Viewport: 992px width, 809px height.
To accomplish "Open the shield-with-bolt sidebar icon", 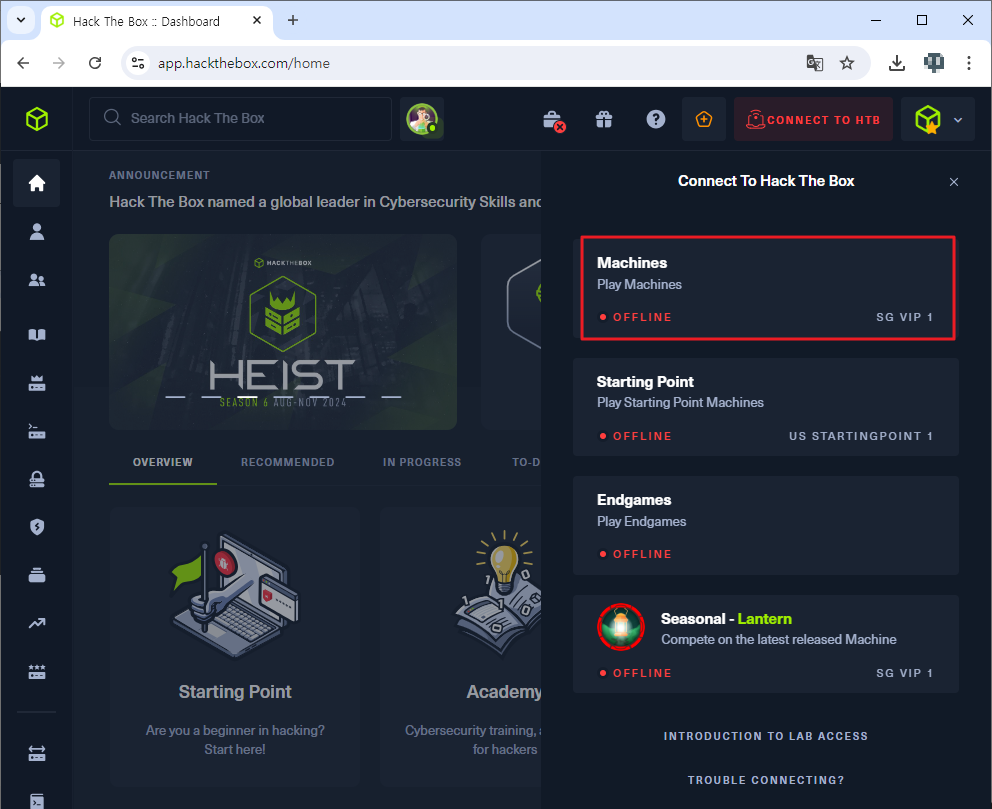I will tap(37, 527).
